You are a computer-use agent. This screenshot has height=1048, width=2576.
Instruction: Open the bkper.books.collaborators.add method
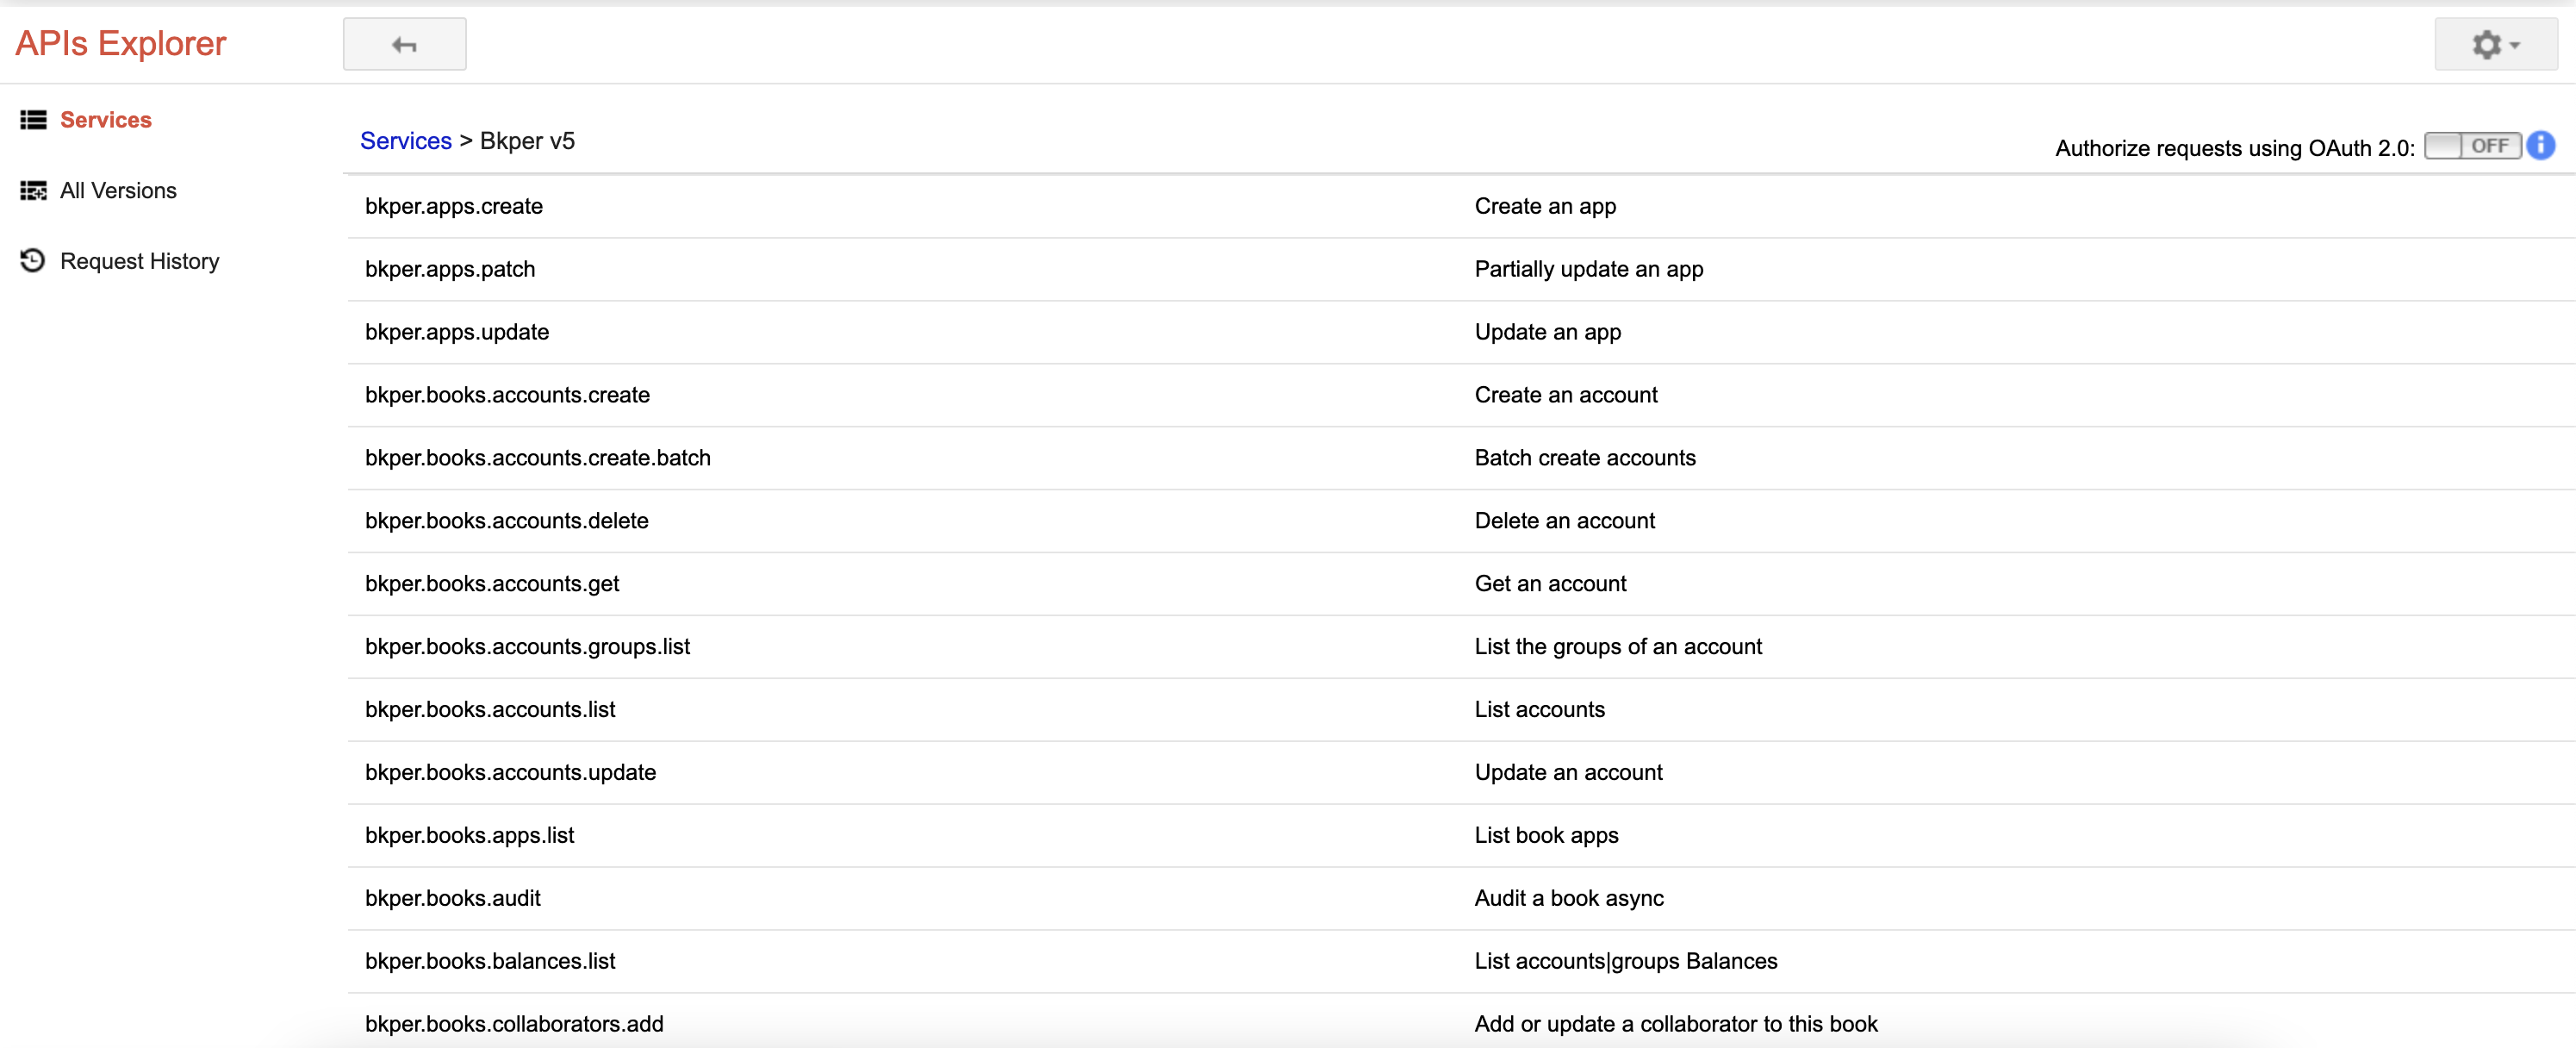514,1023
